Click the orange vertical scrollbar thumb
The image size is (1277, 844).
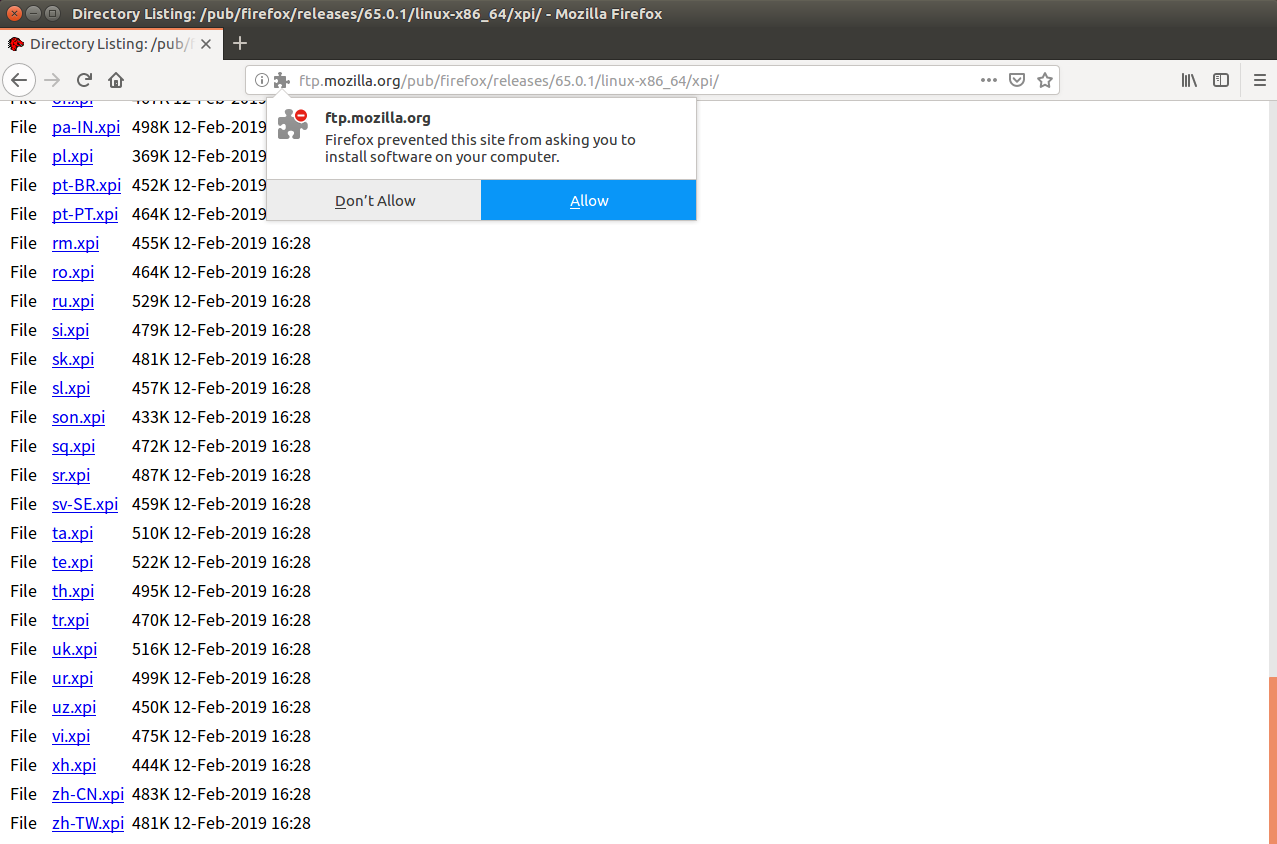[x=1273, y=760]
